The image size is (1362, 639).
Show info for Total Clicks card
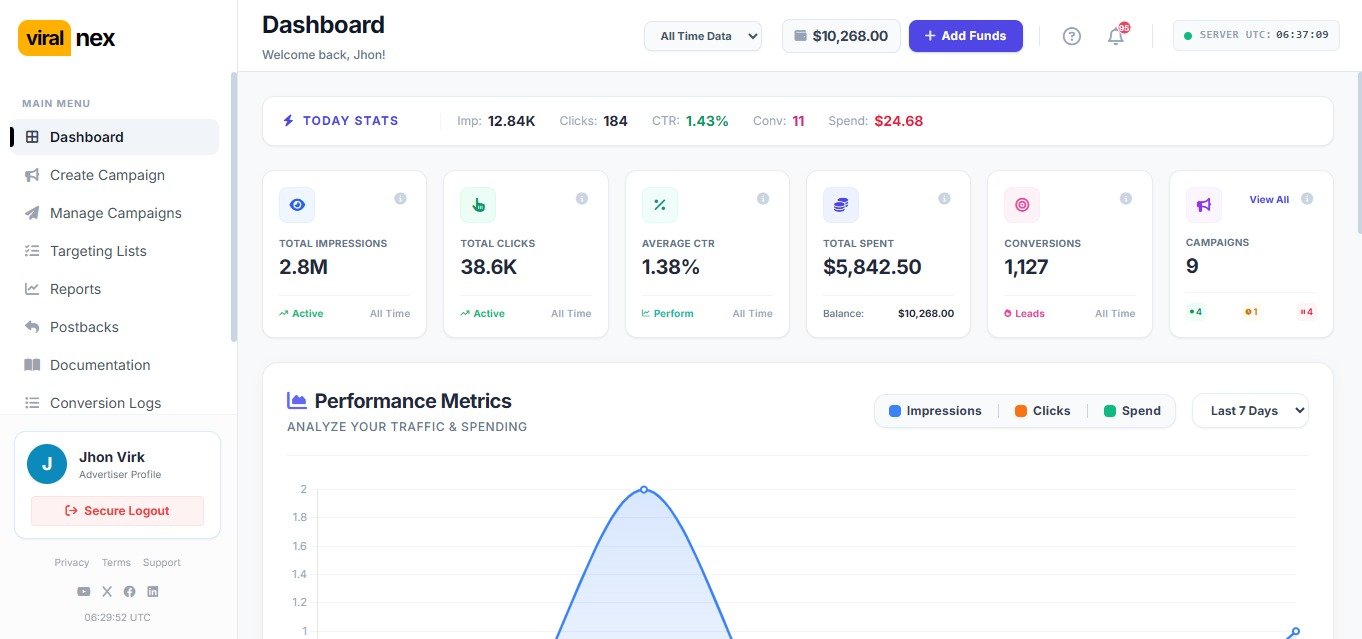click(x=582, y=199)
